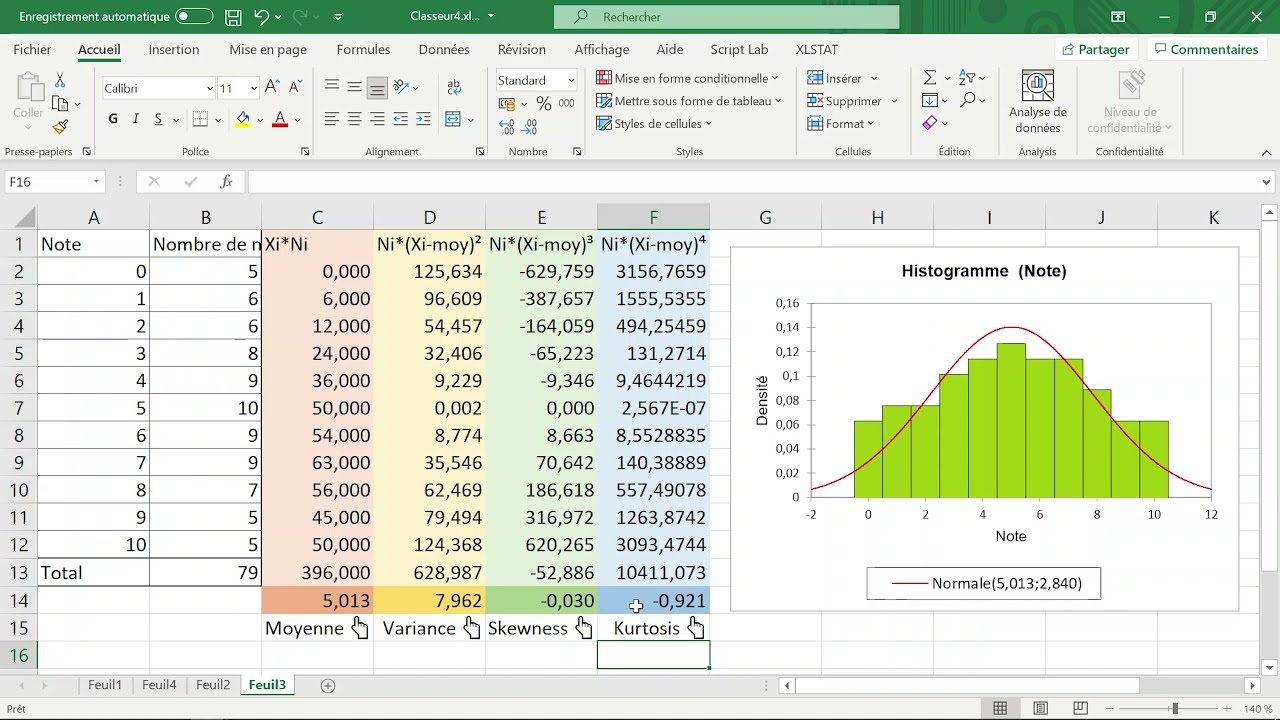Click the Partager button

click(x=1096, y=49)
